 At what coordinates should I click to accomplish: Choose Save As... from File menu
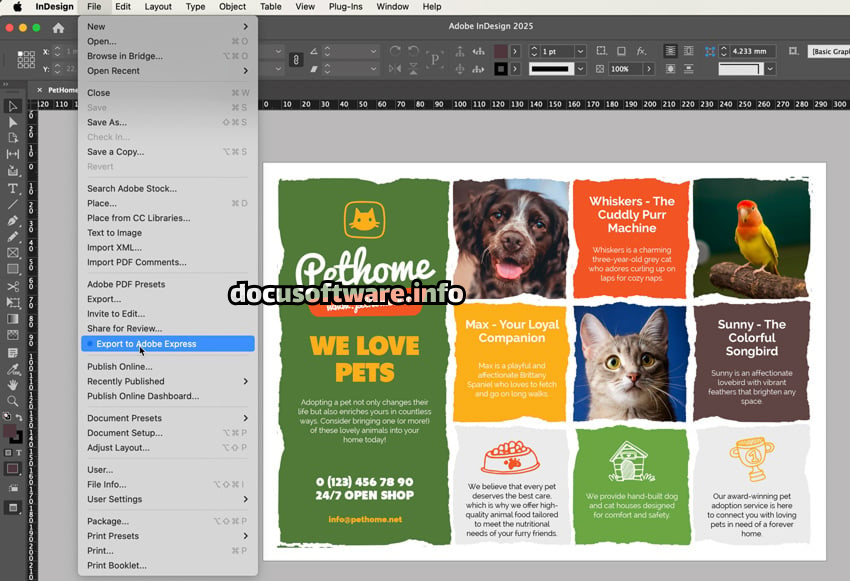pyautogui.click(x=168, y=122)
